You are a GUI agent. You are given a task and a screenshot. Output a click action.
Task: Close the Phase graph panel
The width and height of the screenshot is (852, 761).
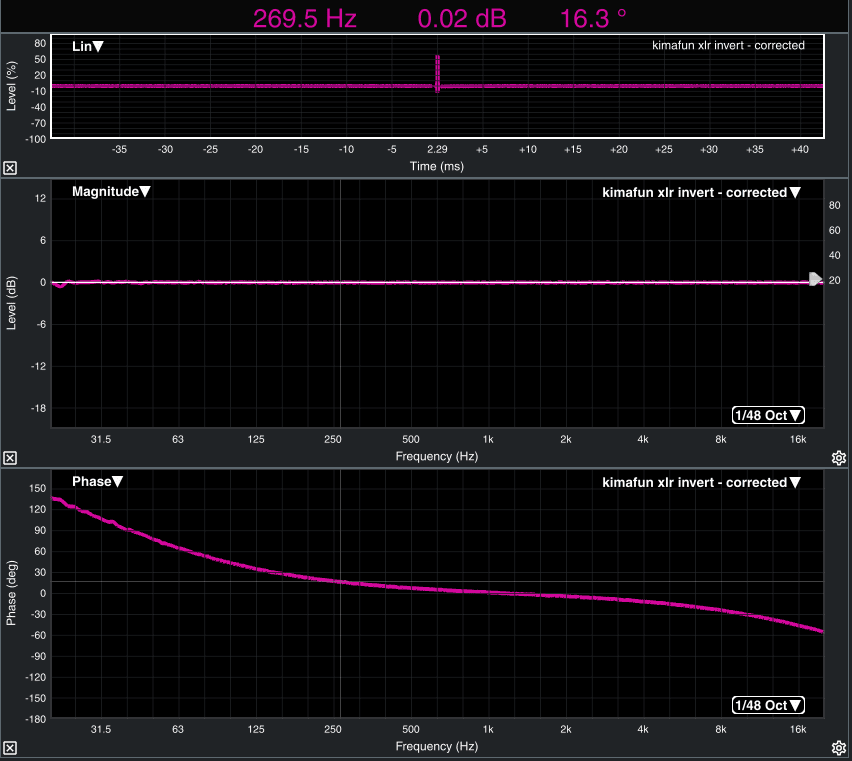point(10,748)
